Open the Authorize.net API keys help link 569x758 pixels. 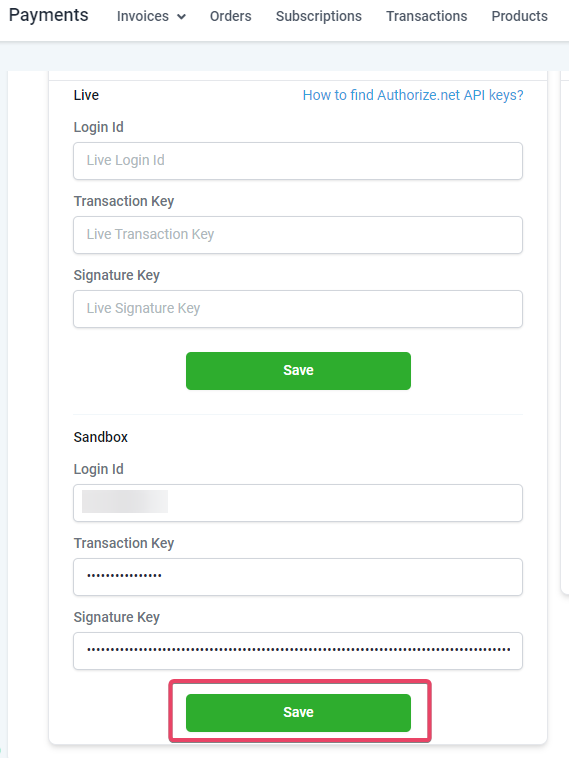(x=413, y=95)
